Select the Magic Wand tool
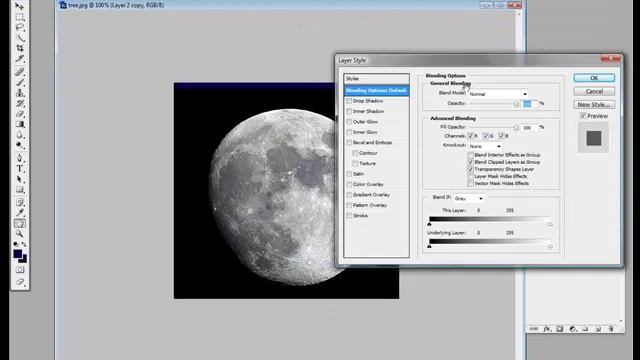This screenshot has width=640, height=360. [x=20, y=38]
